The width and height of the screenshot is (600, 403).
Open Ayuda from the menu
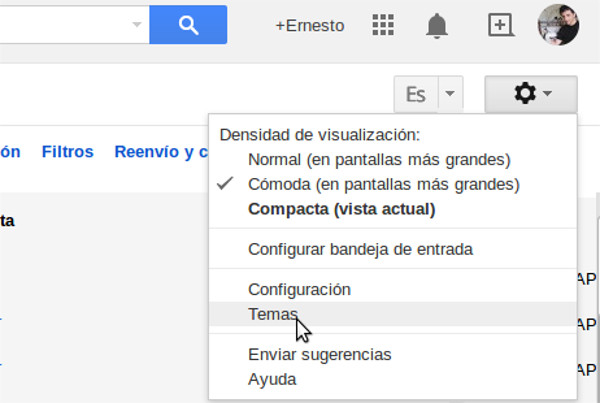393,379
